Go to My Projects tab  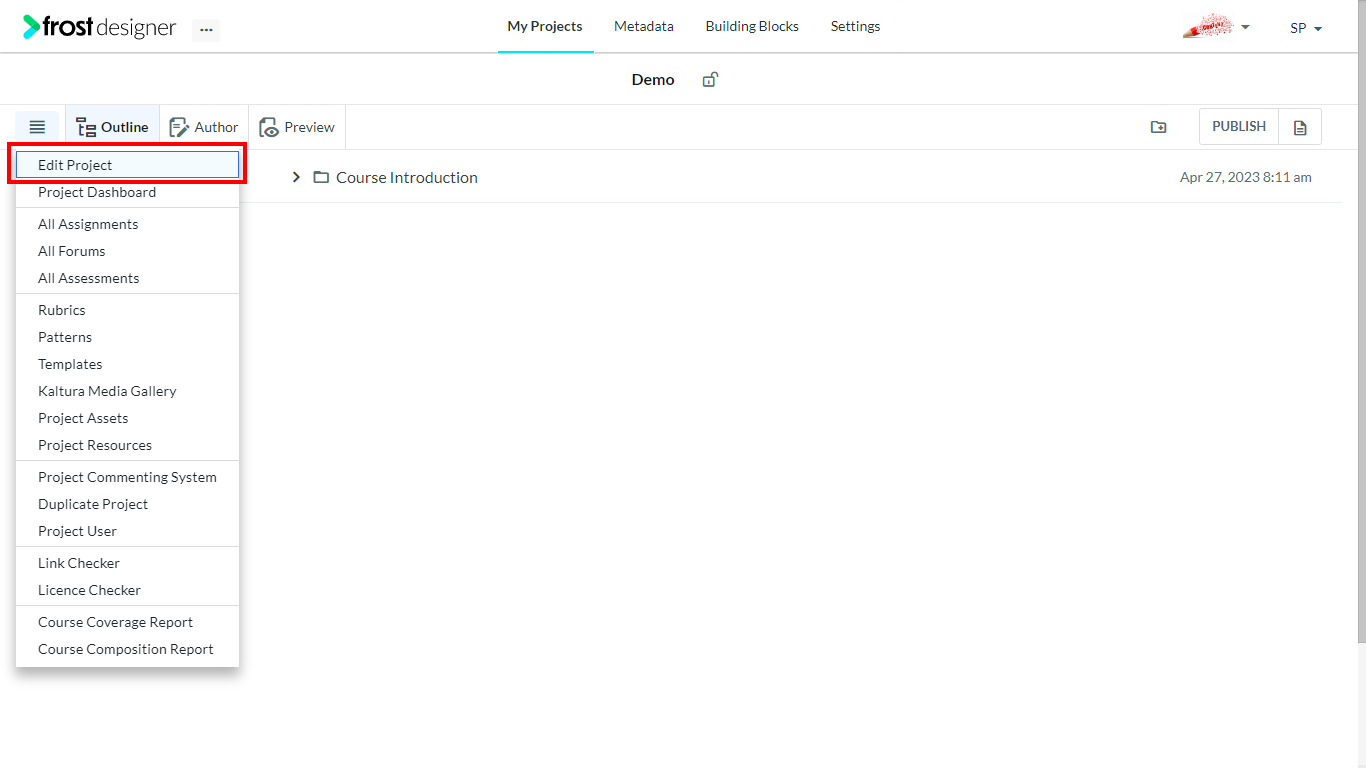coord(545,26)
